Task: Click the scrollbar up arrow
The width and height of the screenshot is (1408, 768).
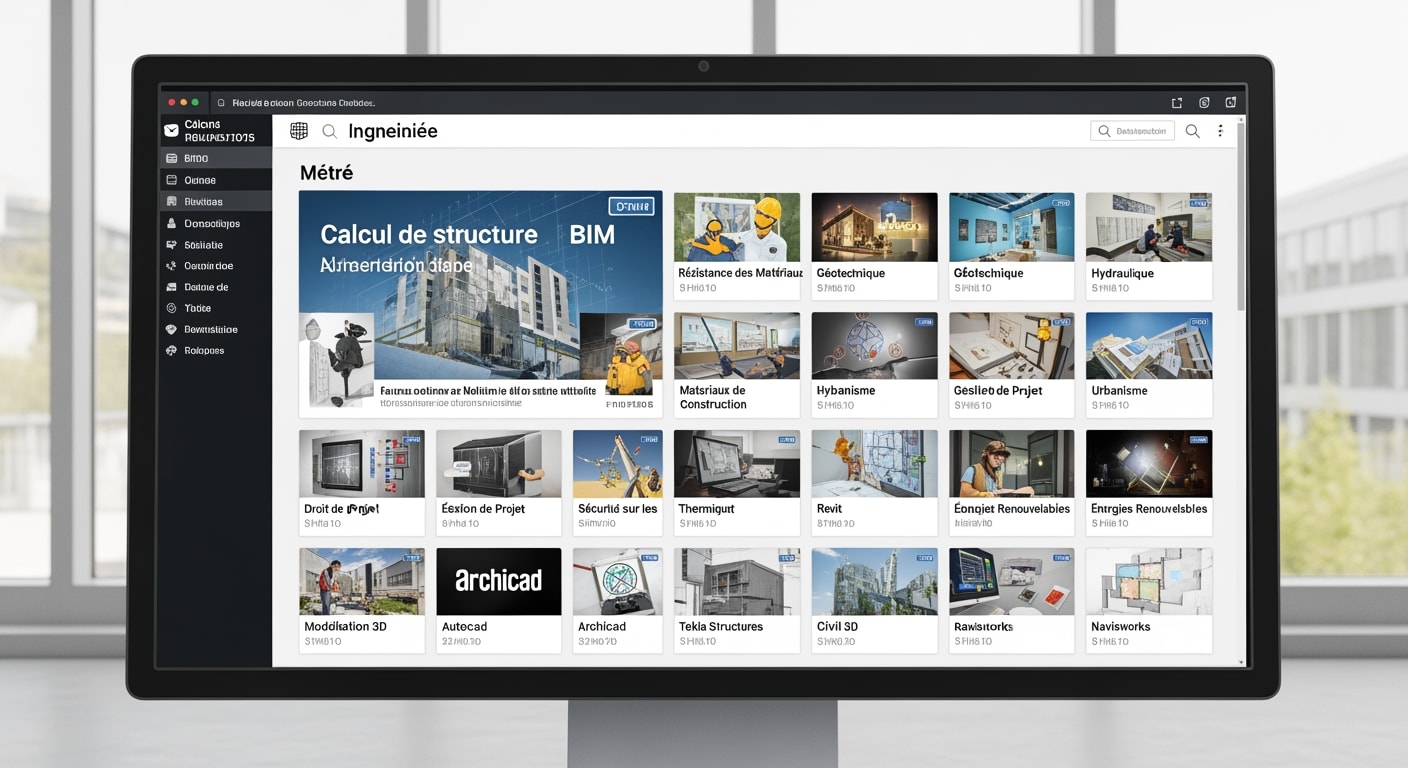Action: pos(1241,119)
